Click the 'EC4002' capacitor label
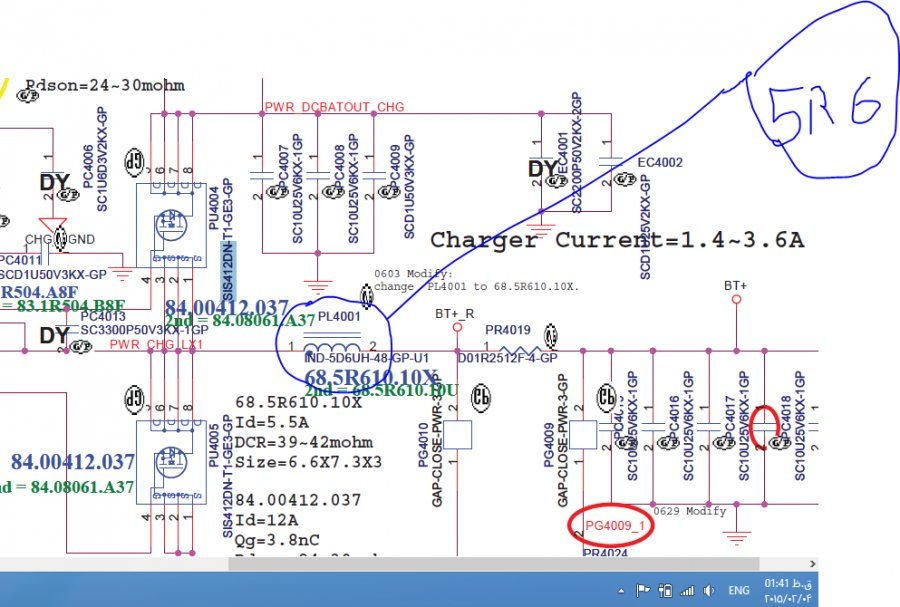This screenshot has width=900, height=607. pyautogui.click(x=660, y=162)
